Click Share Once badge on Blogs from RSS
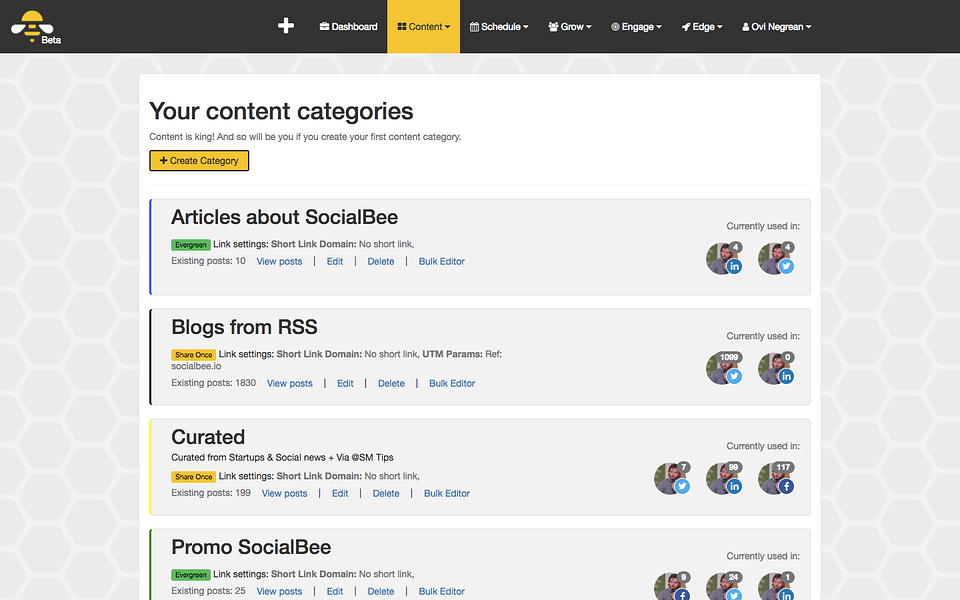960x600 pixels. [193, 354]
